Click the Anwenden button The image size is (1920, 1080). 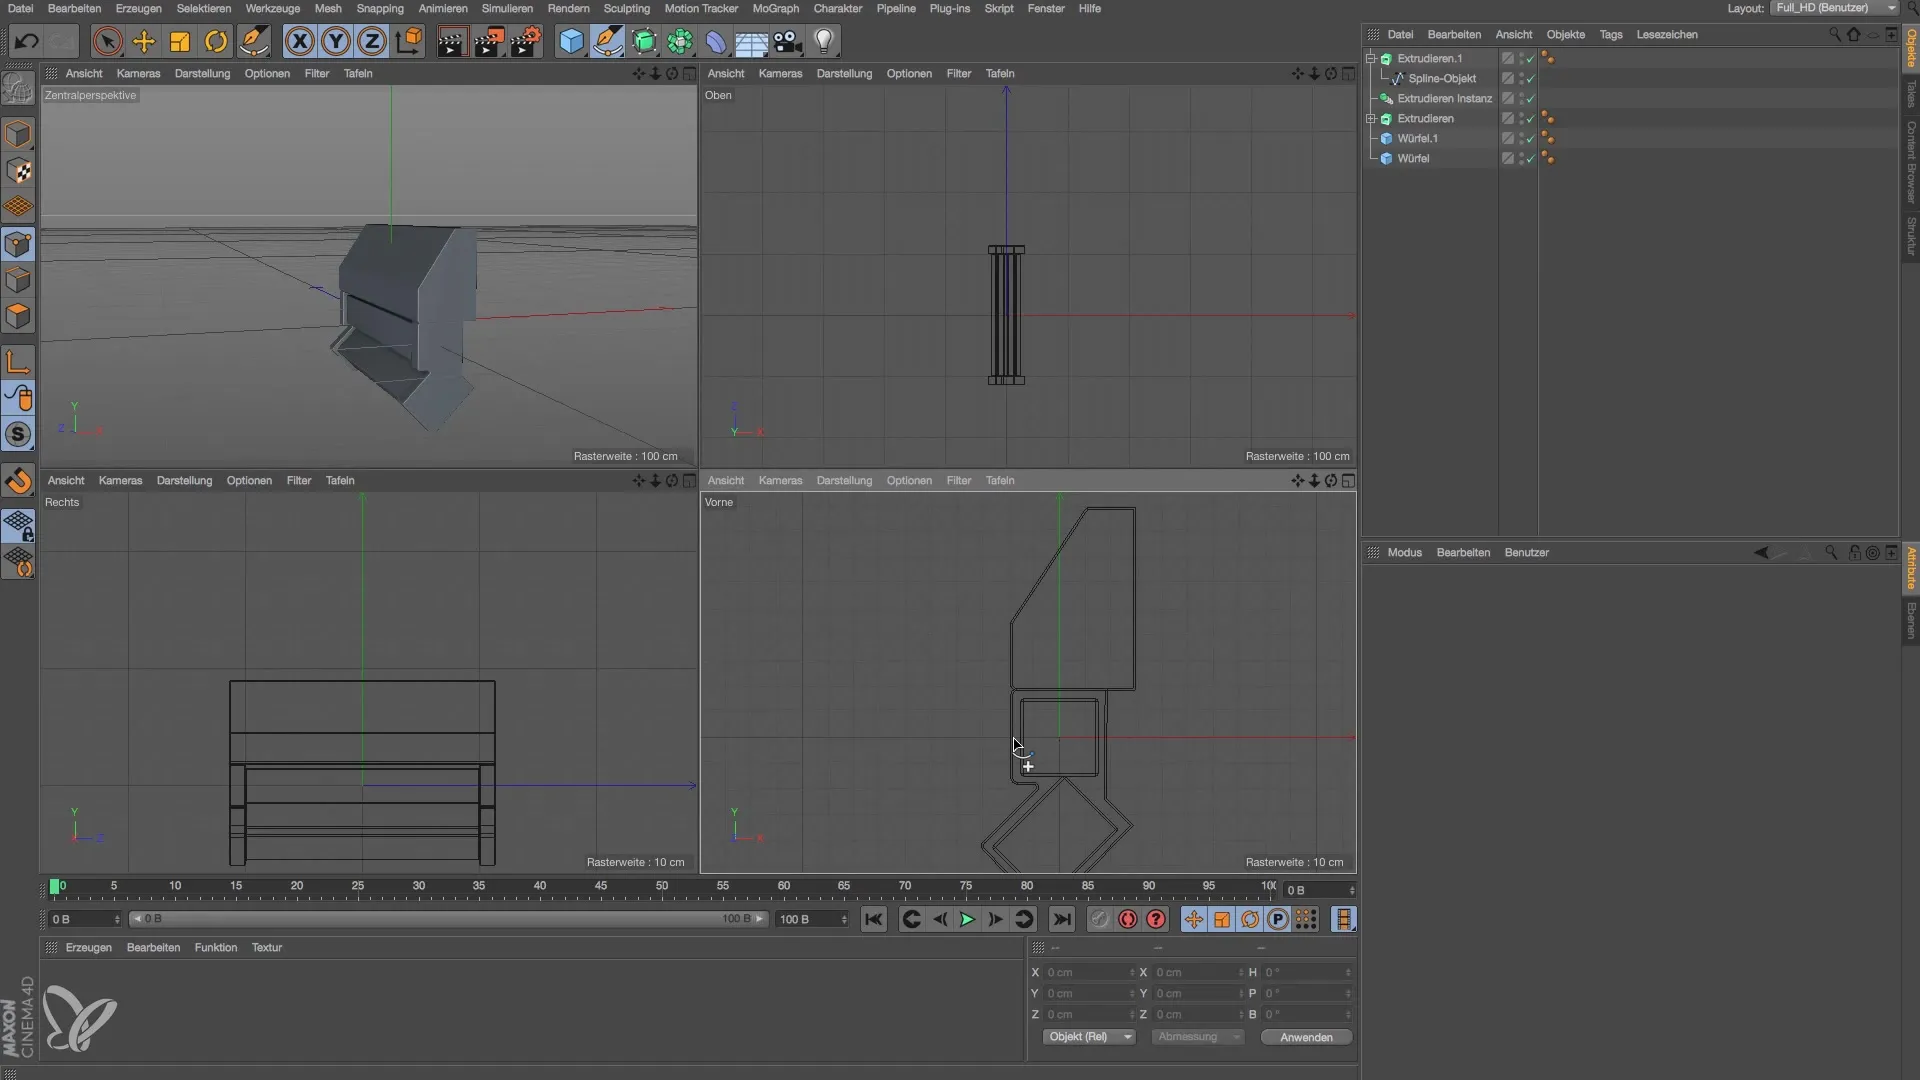(1306, 1037)
